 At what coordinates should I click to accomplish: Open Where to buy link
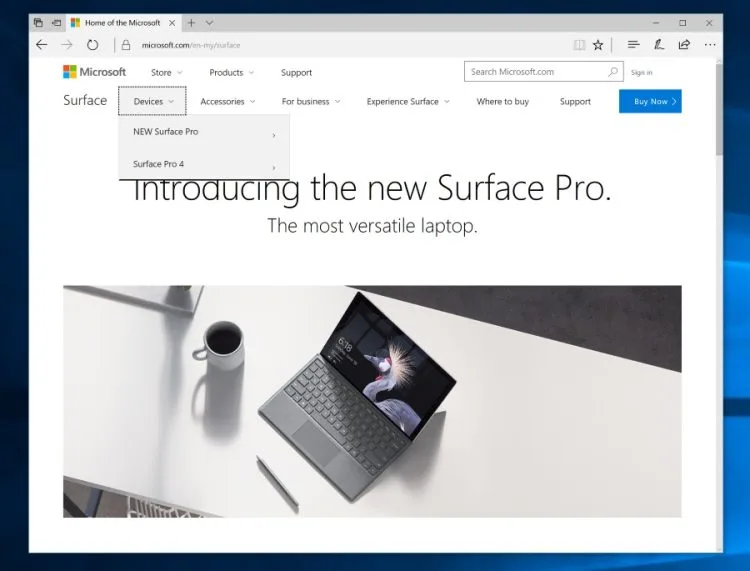(x=503, y=101)
